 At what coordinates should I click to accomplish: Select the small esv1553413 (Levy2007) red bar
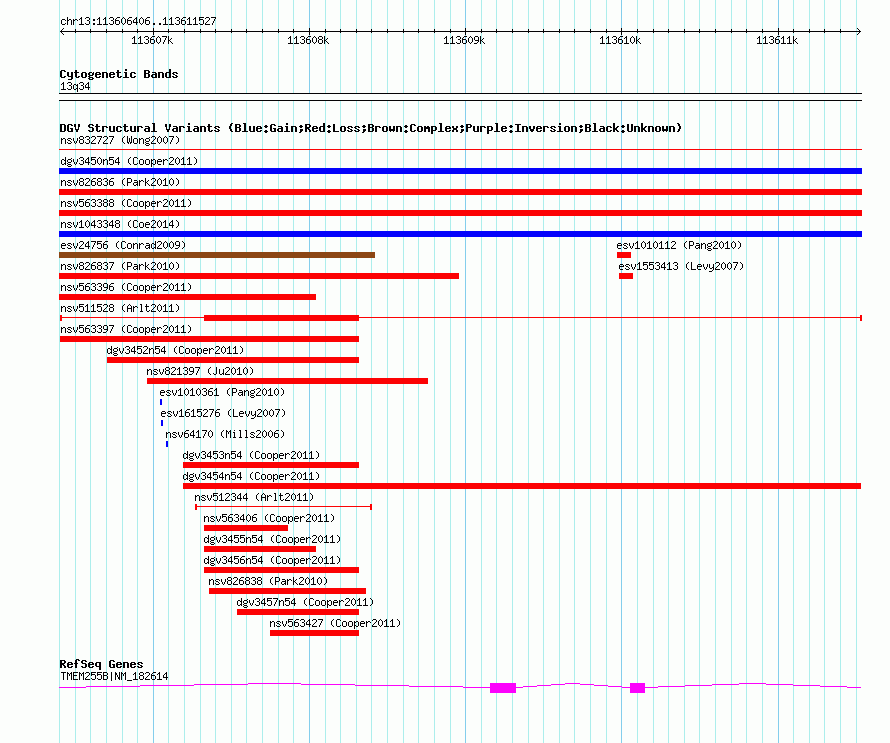point(625,276)
